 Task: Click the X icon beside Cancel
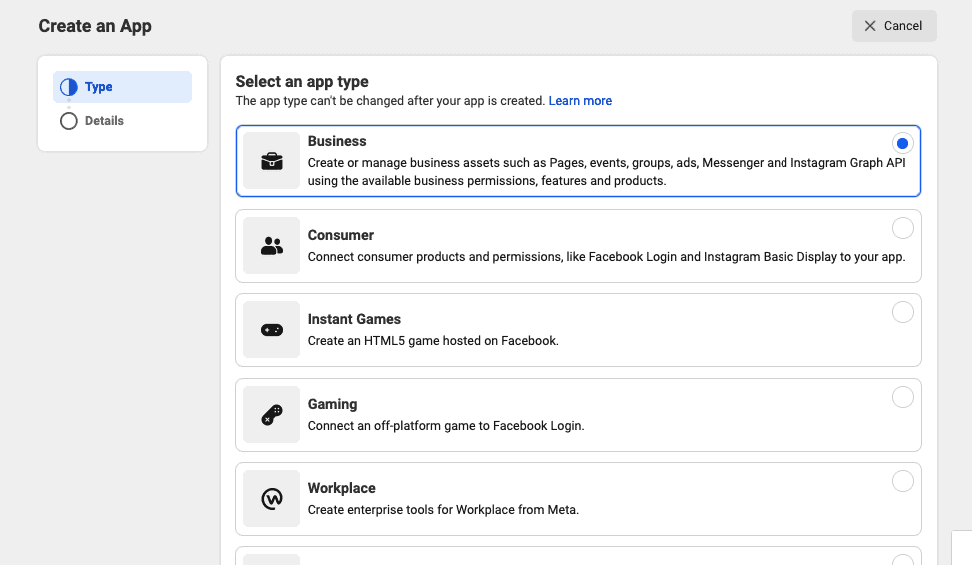coord(870,26)
